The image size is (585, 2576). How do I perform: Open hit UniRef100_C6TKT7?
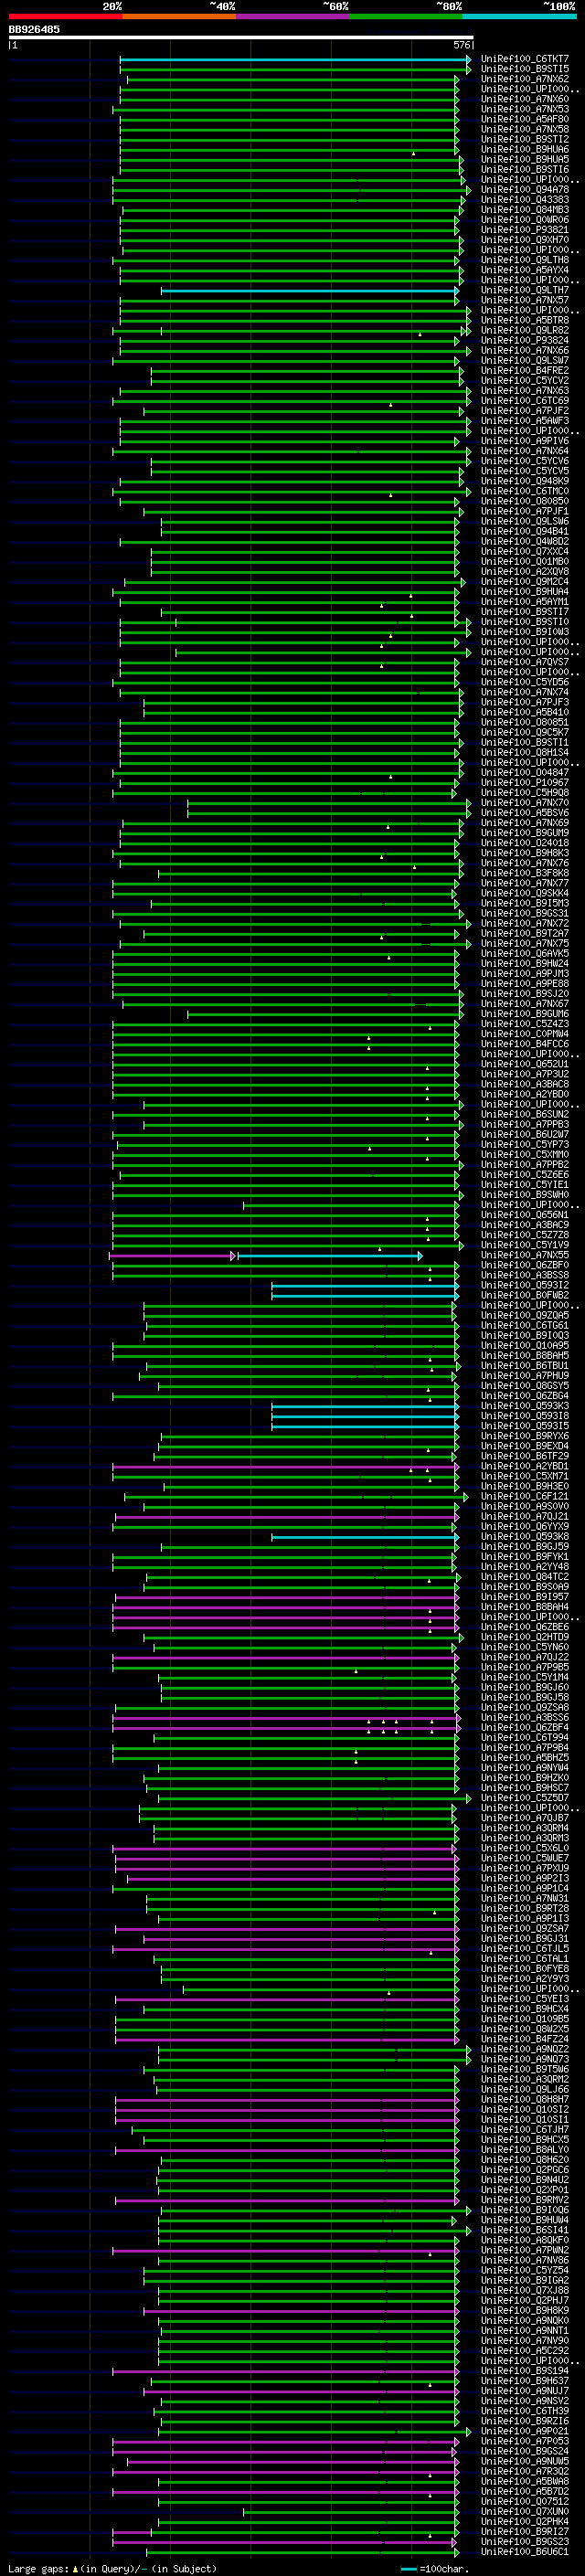pyautogui.click(x=525, y=59)
